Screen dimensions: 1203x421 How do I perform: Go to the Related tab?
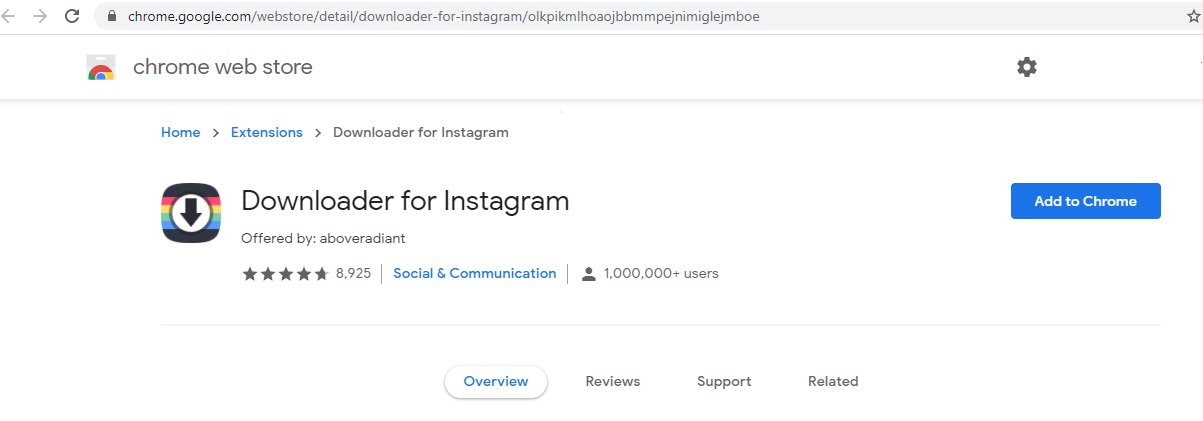(833, 381)
